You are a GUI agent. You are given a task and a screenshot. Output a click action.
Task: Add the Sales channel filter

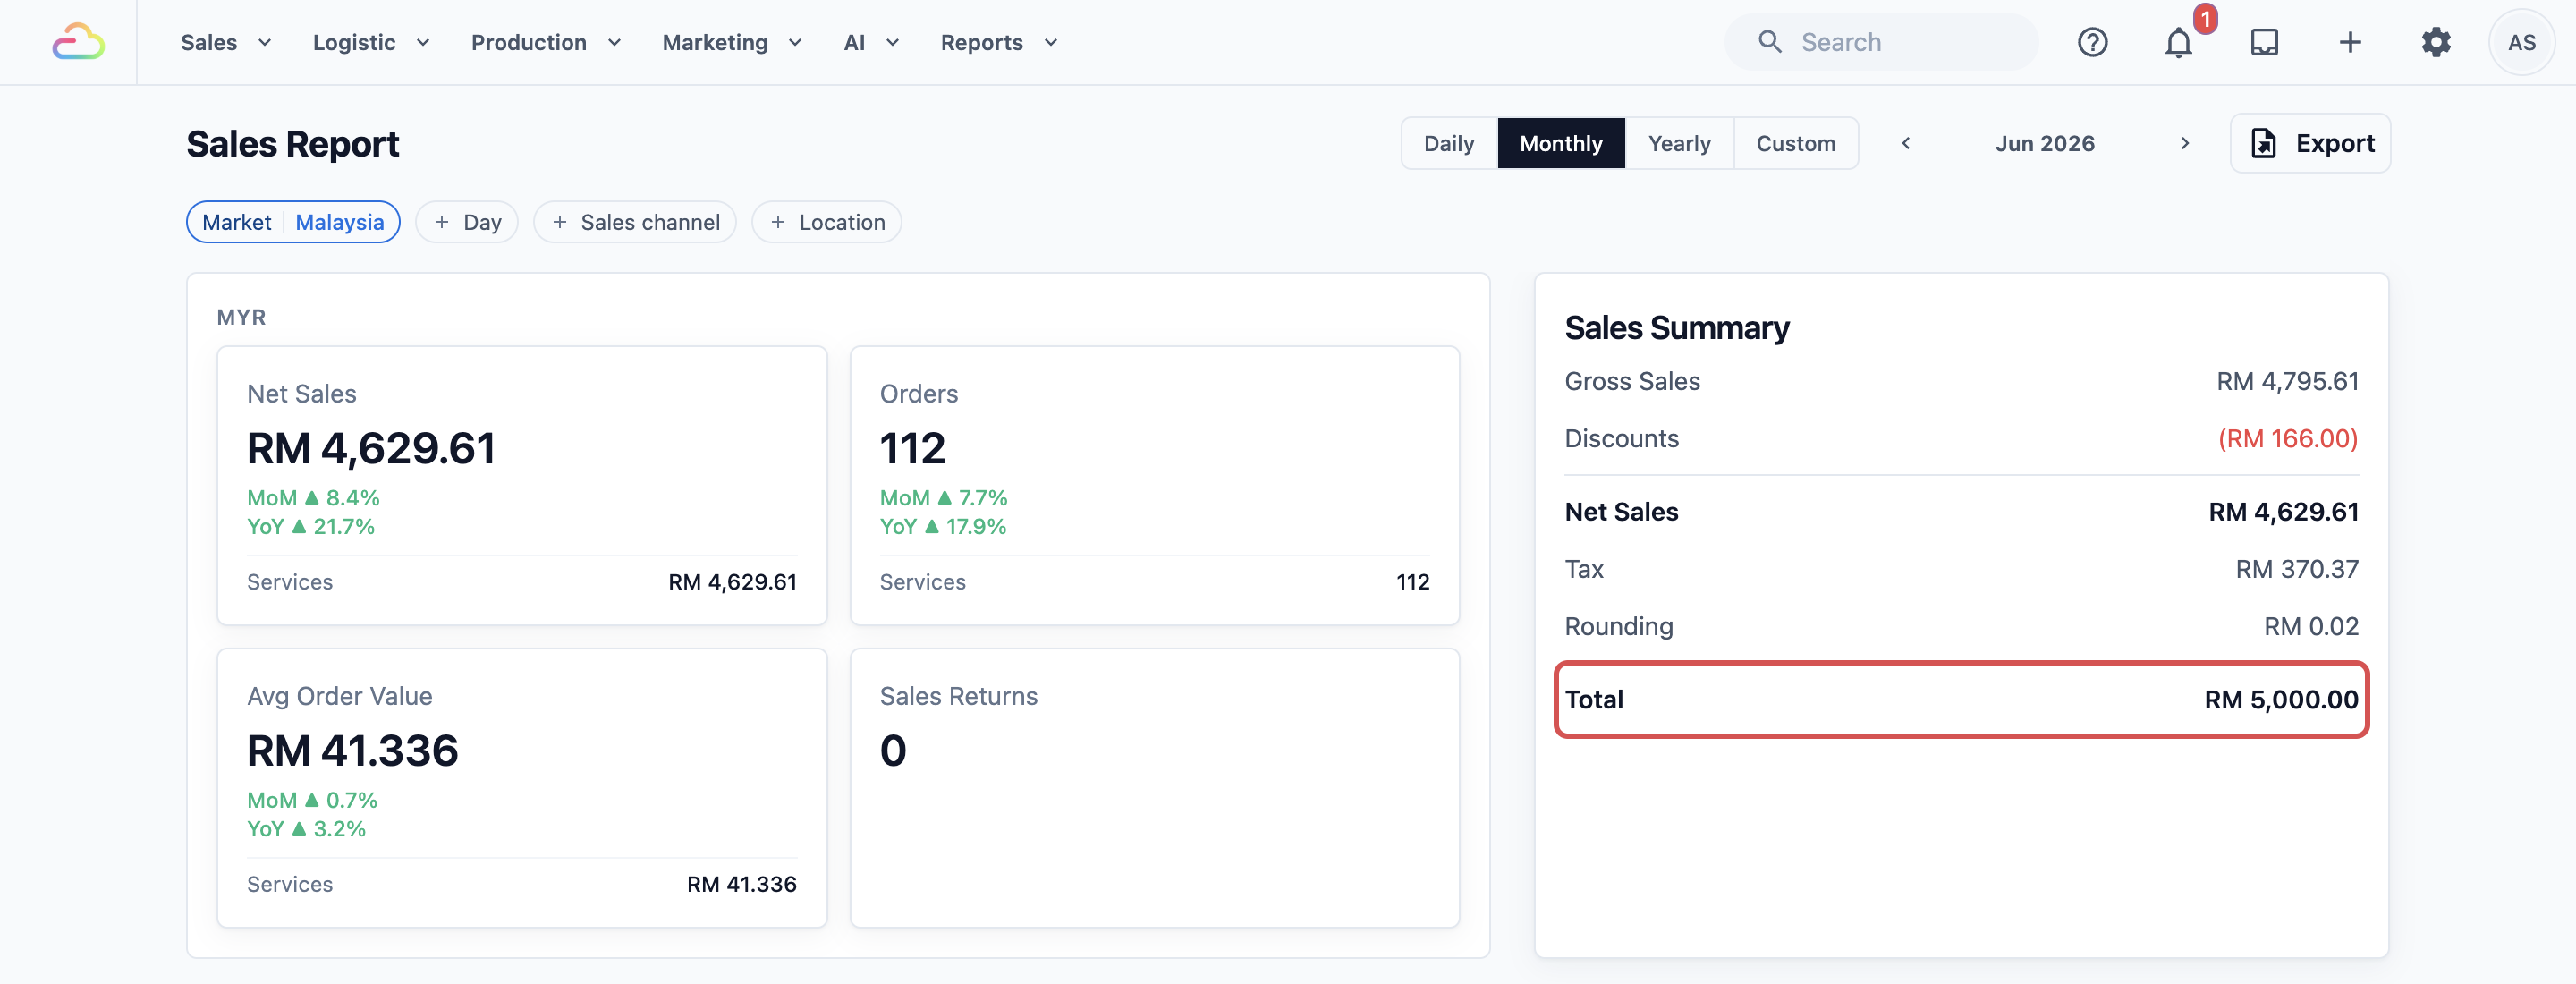pos(634,222)
